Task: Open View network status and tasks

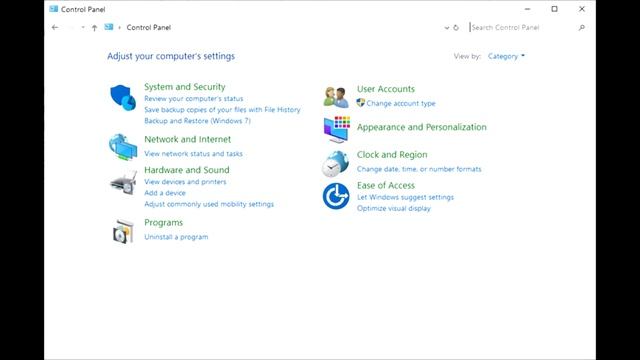Action: click(x=193, y=153)
